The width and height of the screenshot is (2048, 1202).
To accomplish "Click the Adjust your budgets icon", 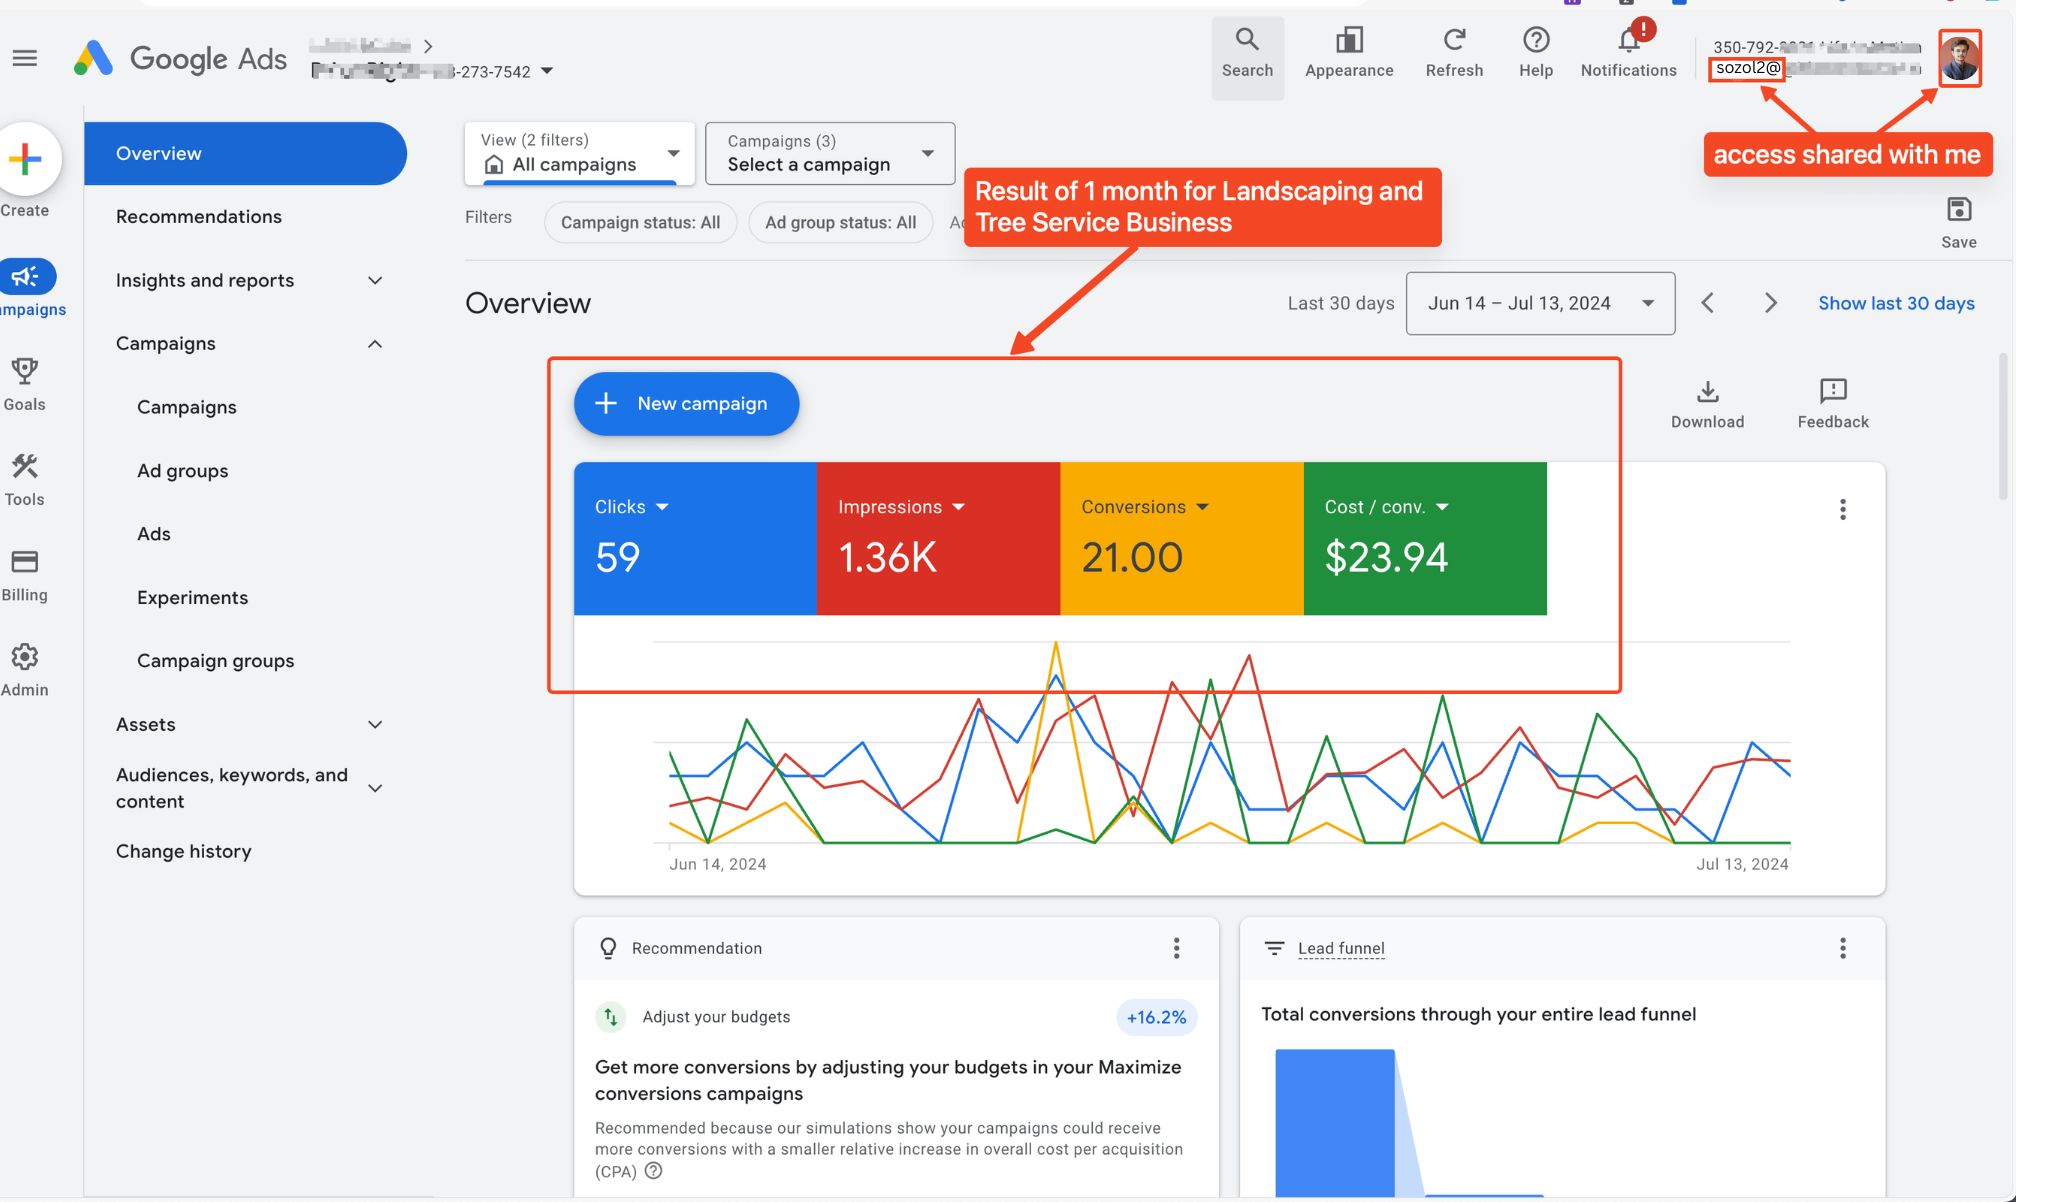I will pyautogui.click(x=611, y=1017).
